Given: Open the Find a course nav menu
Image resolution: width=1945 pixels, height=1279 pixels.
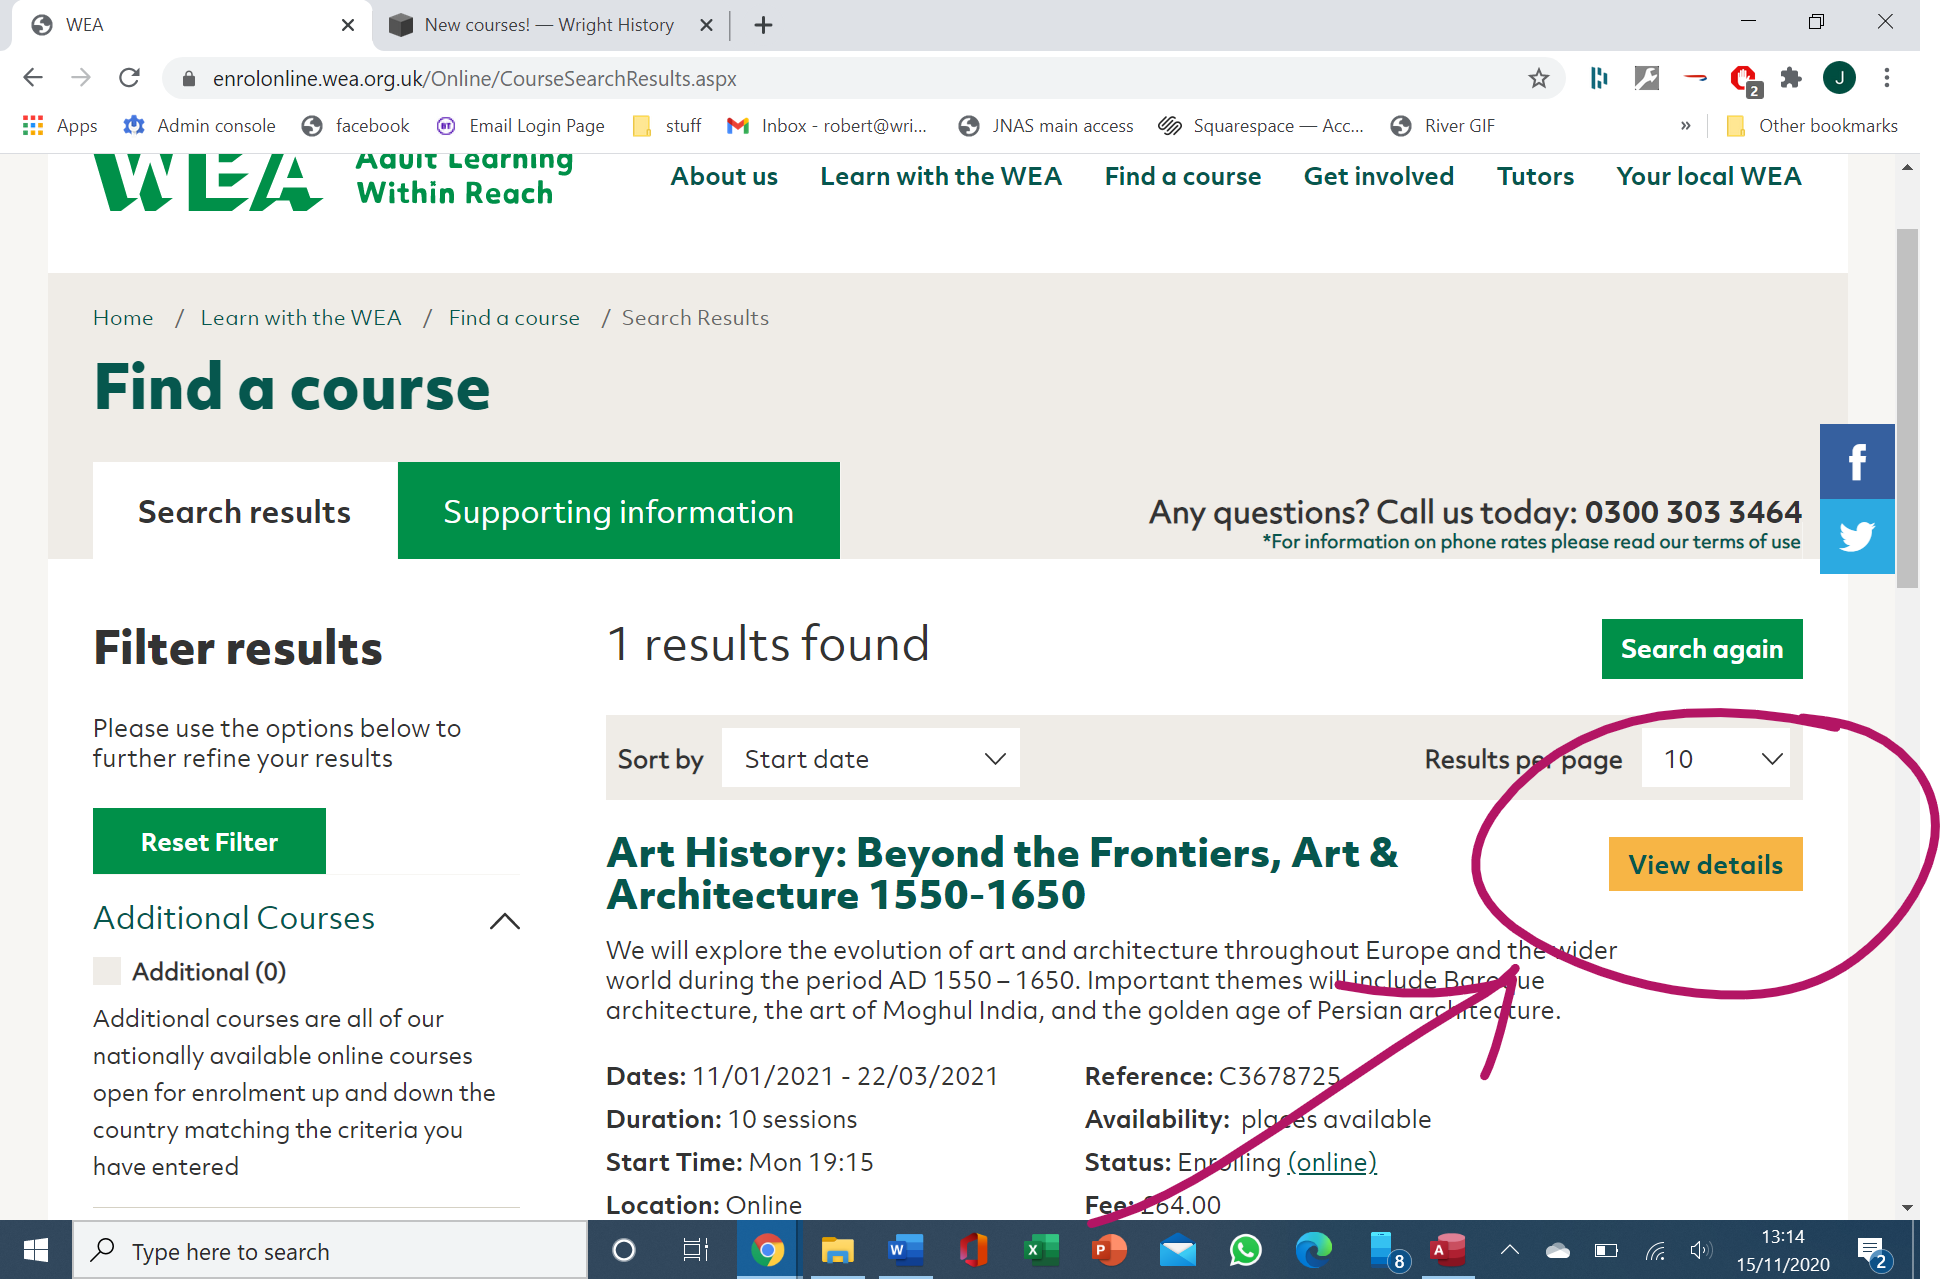Looking at the screenshot, I should pyautogui.click(x=1182, y=176).
